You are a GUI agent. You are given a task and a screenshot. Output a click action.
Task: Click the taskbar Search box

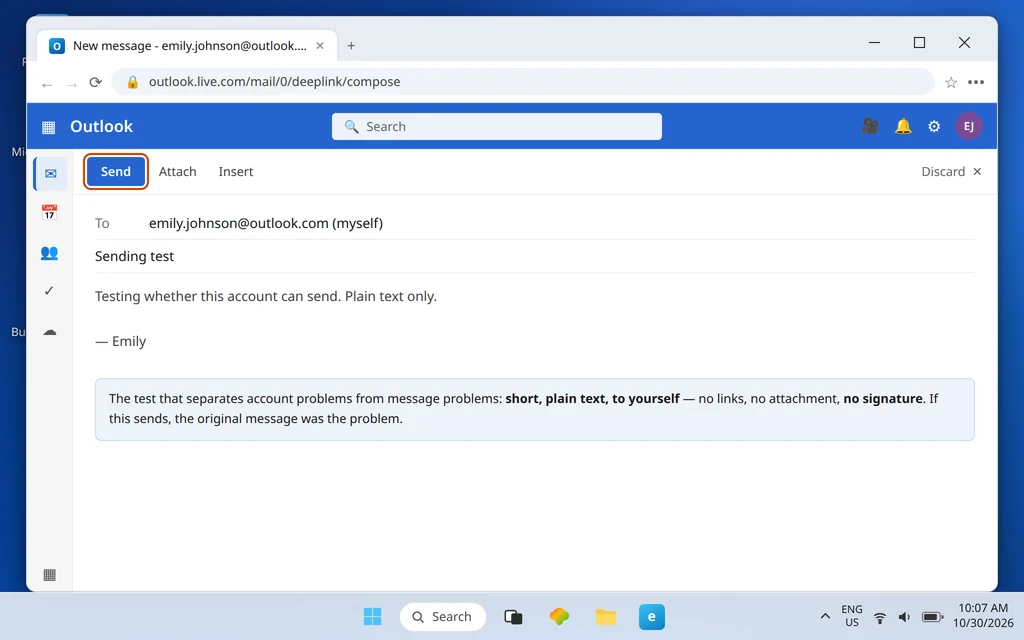point(443,616)
